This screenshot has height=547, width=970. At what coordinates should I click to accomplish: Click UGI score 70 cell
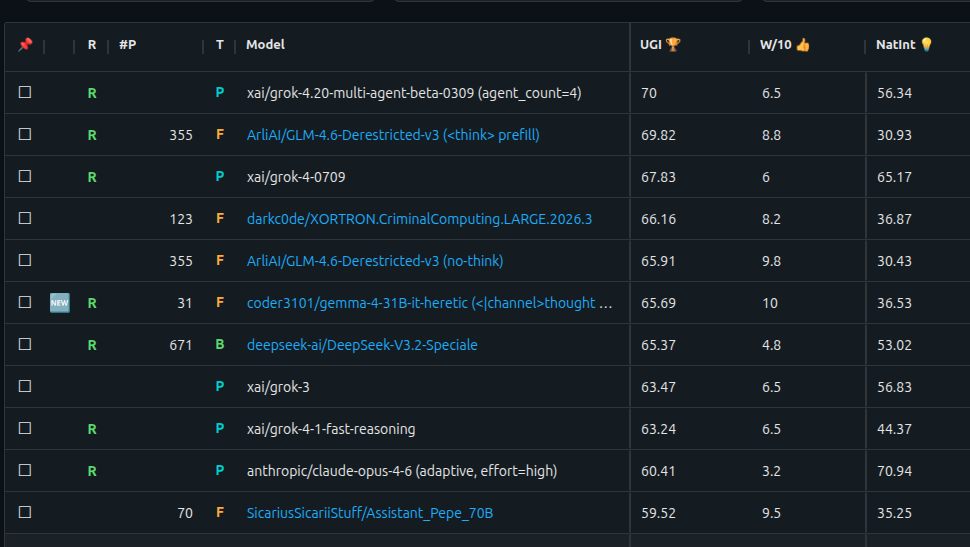tap(649, 93)
